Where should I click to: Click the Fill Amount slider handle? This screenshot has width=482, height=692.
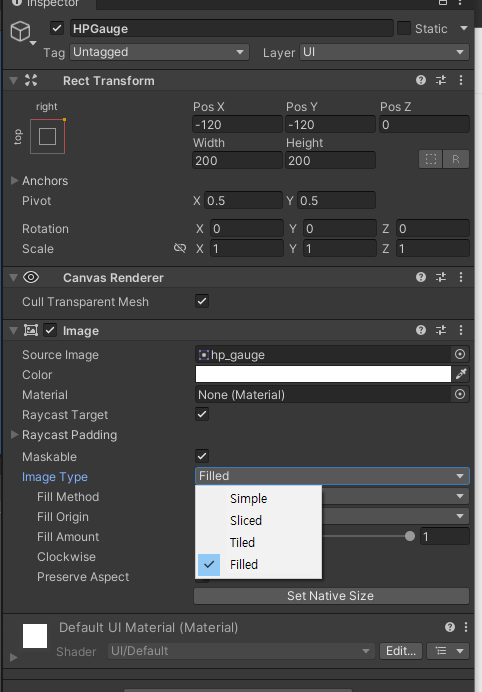click(410, 536)
